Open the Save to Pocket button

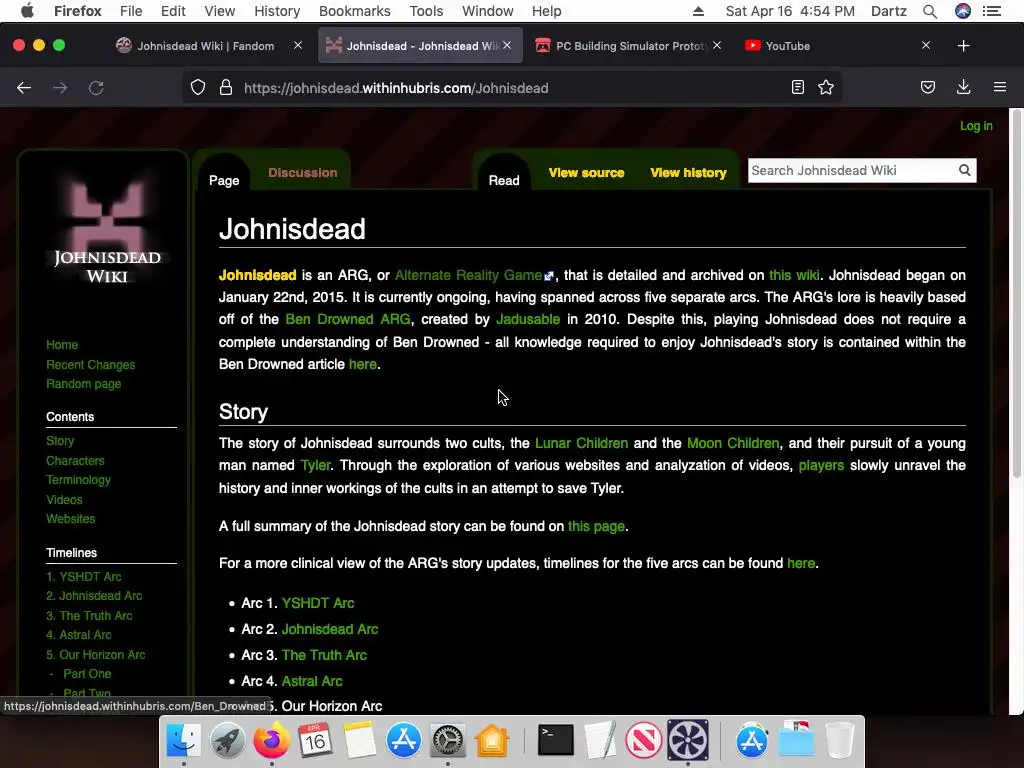pos(928,88)
